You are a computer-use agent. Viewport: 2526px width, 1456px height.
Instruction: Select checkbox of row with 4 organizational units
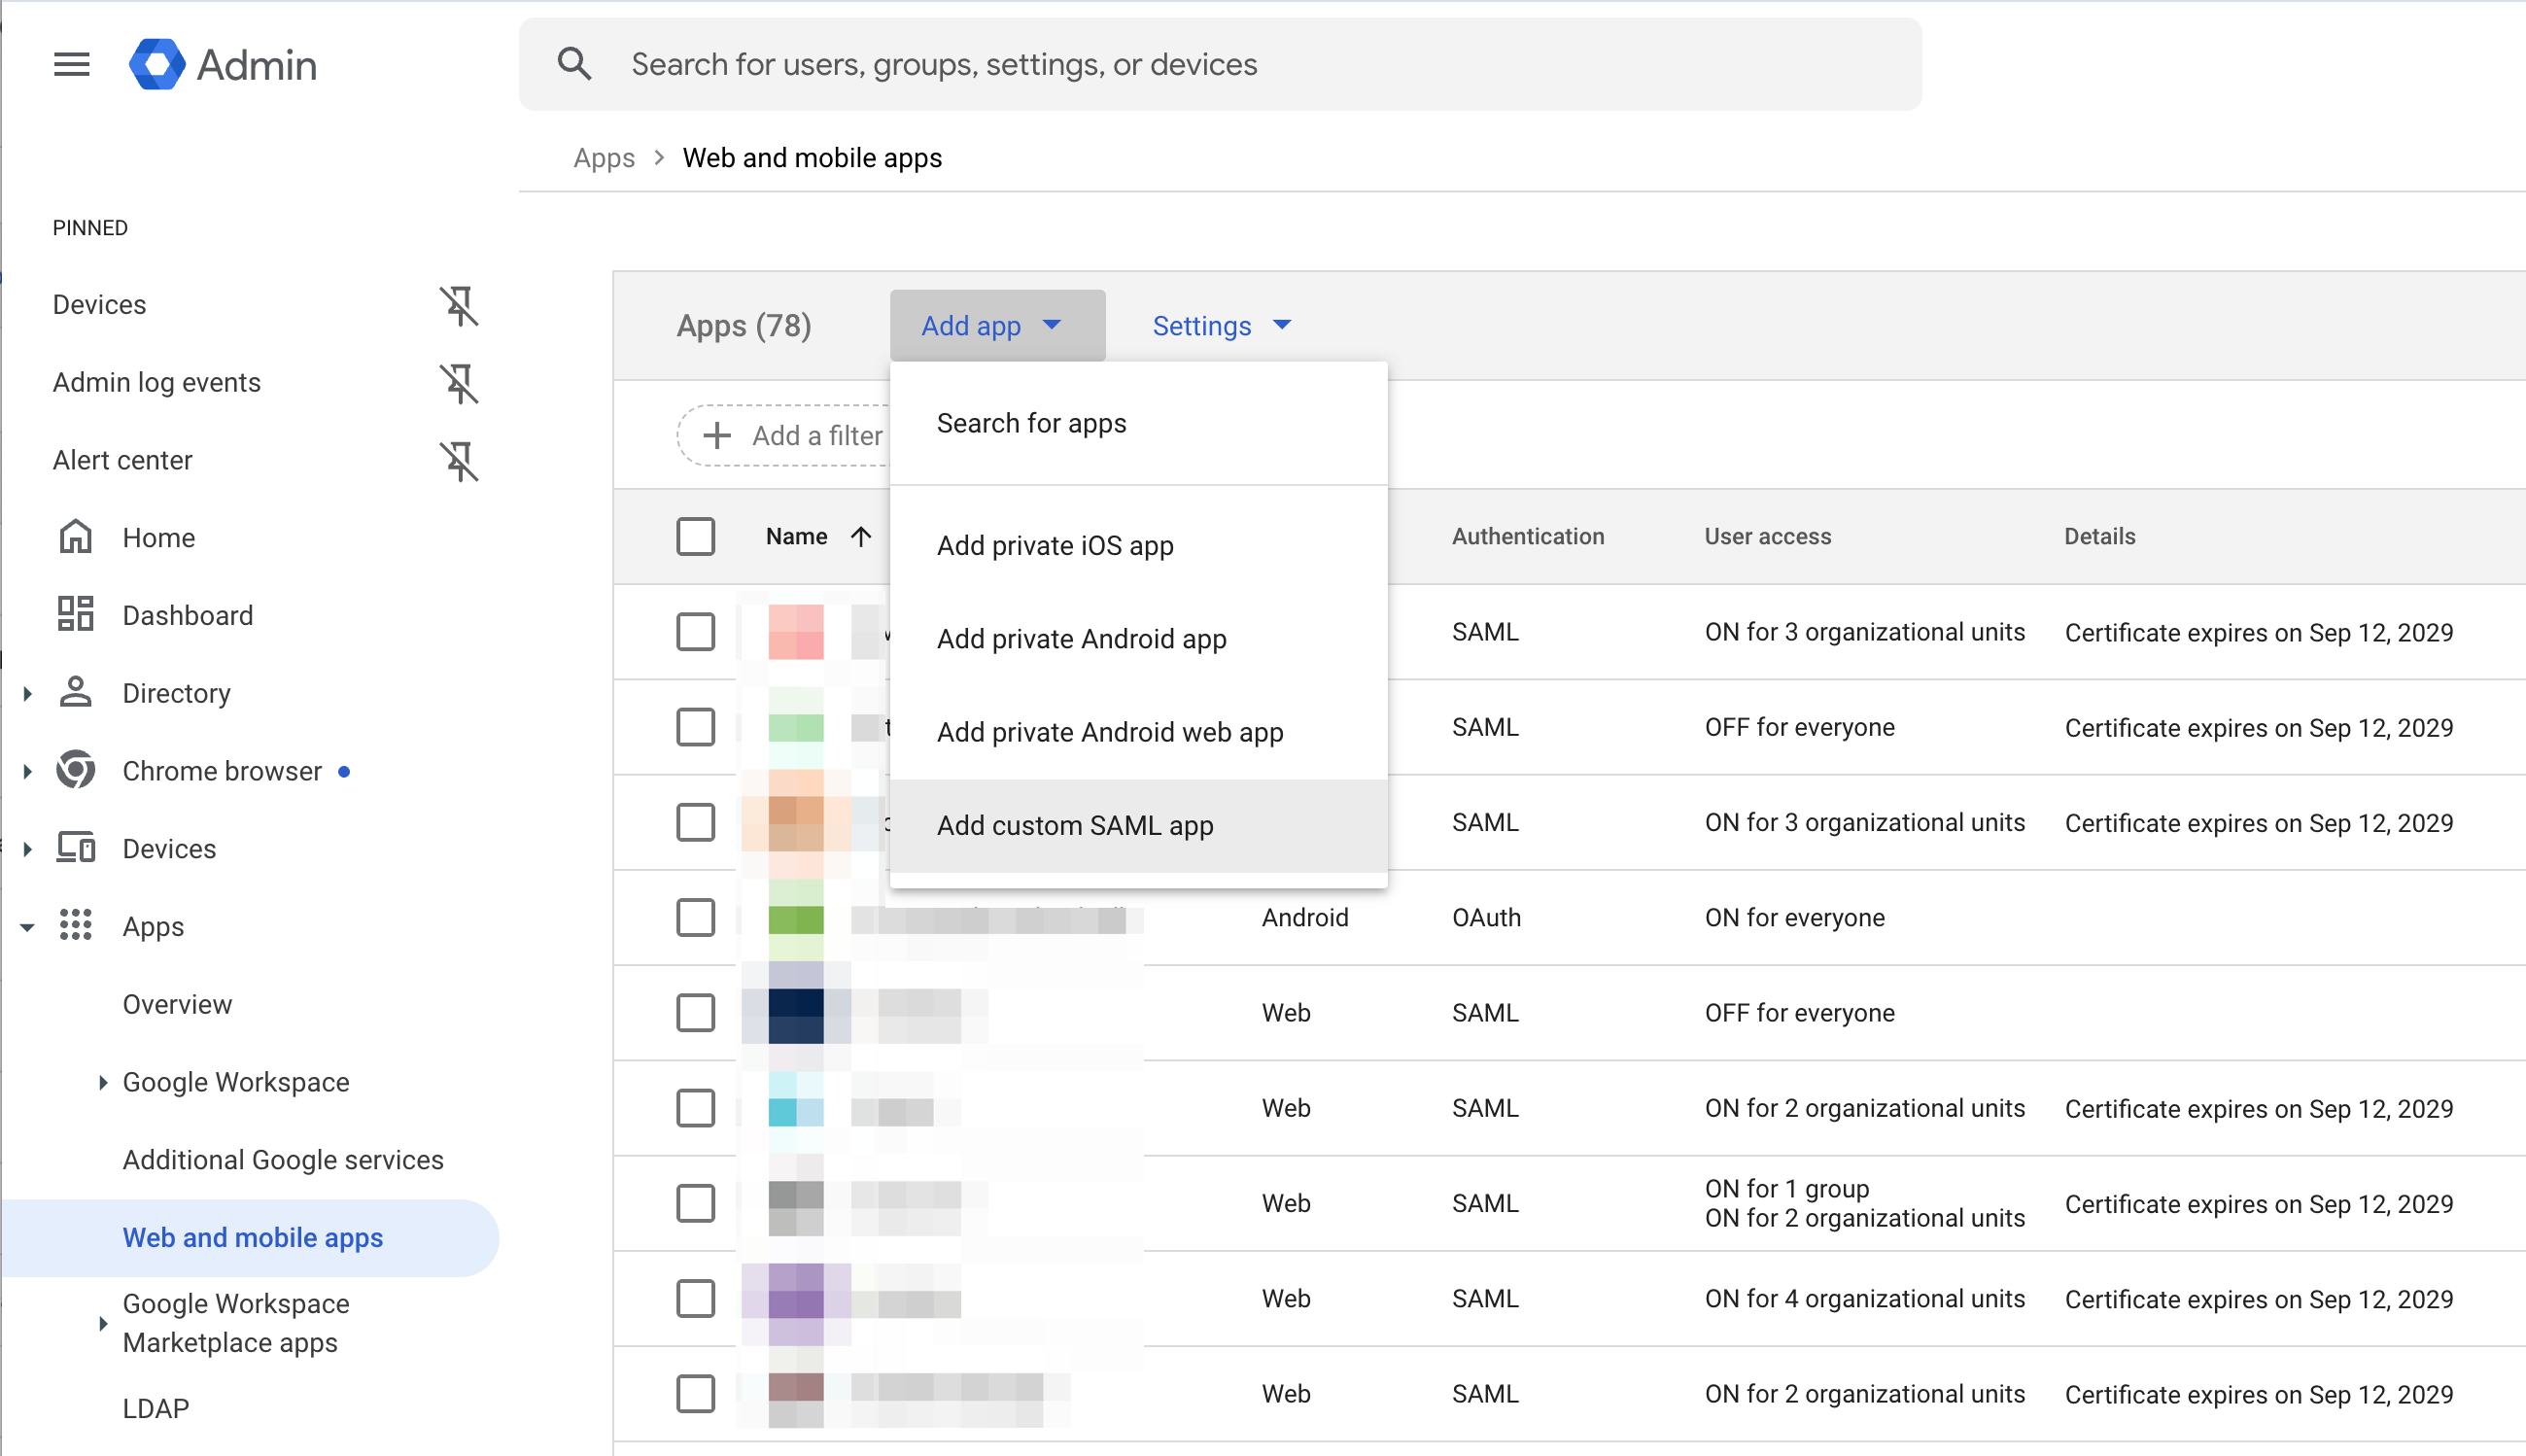[695, 1299]
